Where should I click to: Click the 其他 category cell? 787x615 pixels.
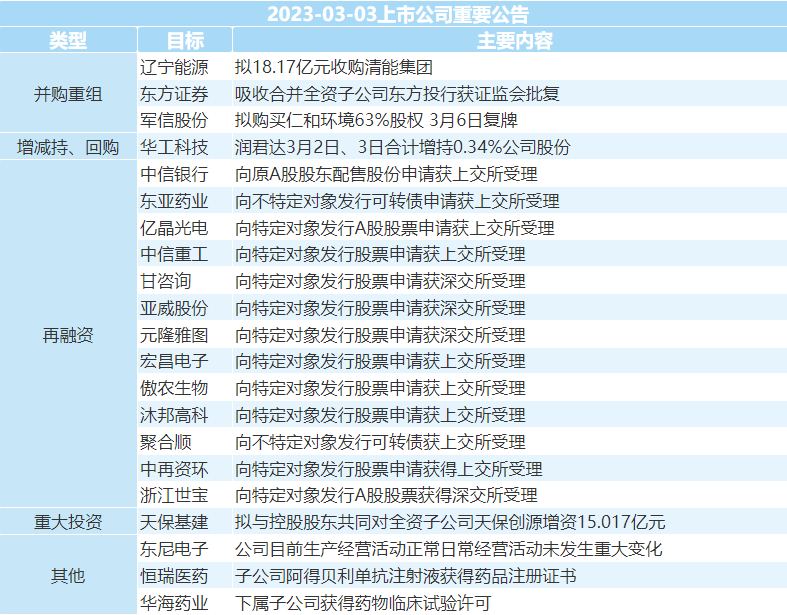(68, 576)
